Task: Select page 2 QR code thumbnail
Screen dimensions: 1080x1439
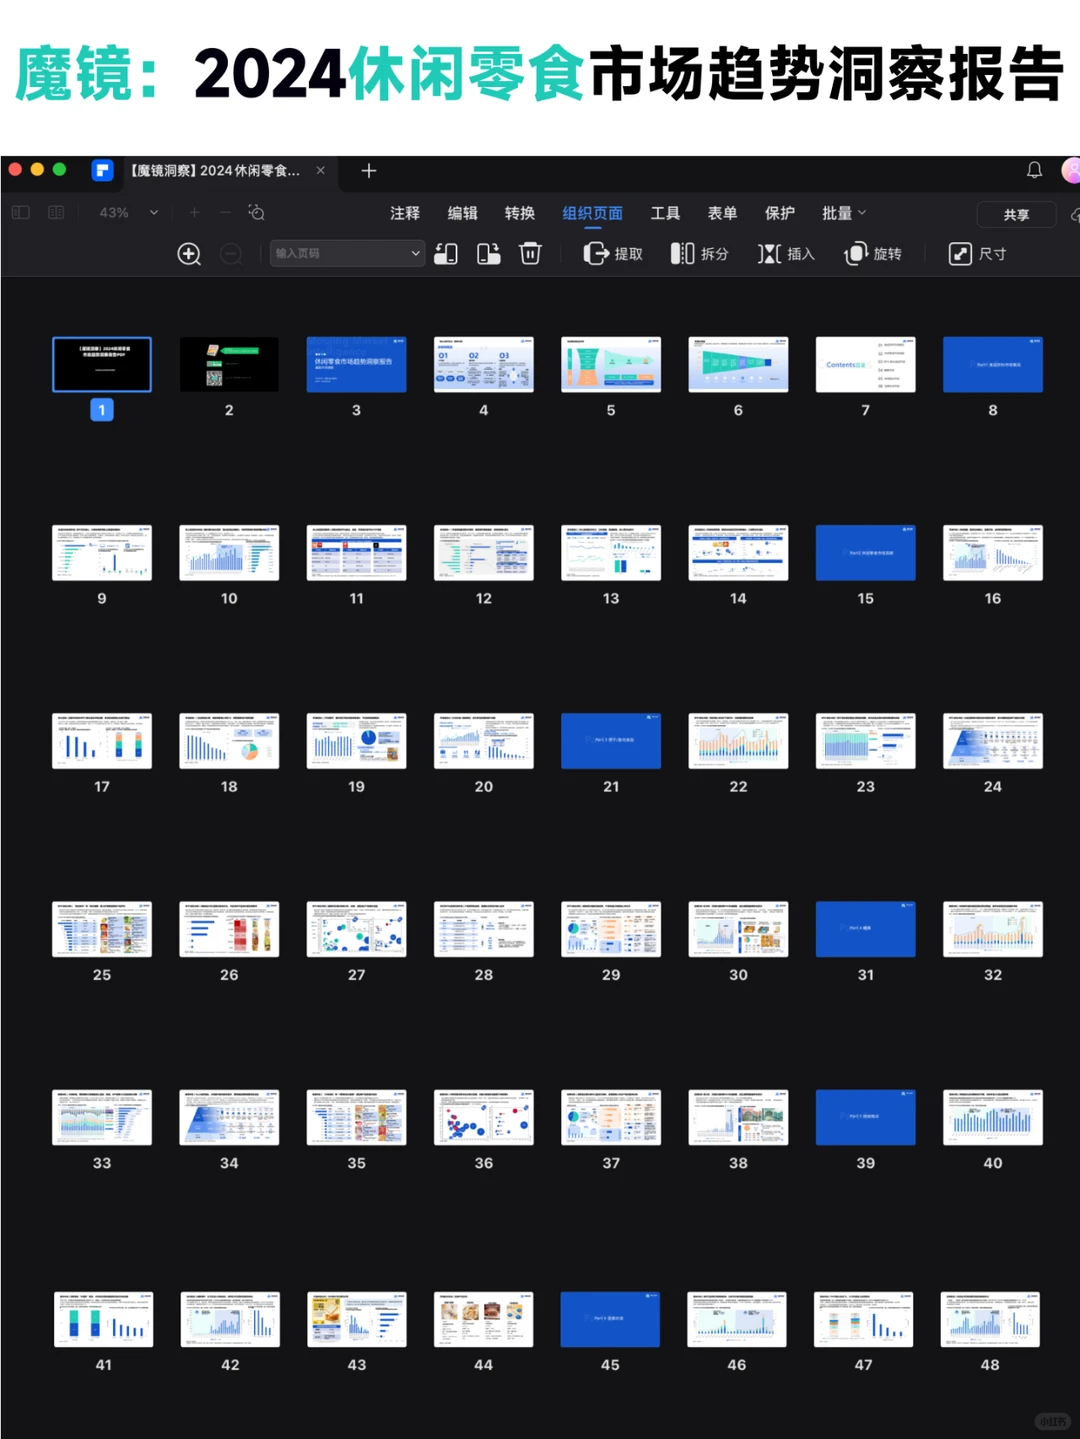Action: [229, 364]
